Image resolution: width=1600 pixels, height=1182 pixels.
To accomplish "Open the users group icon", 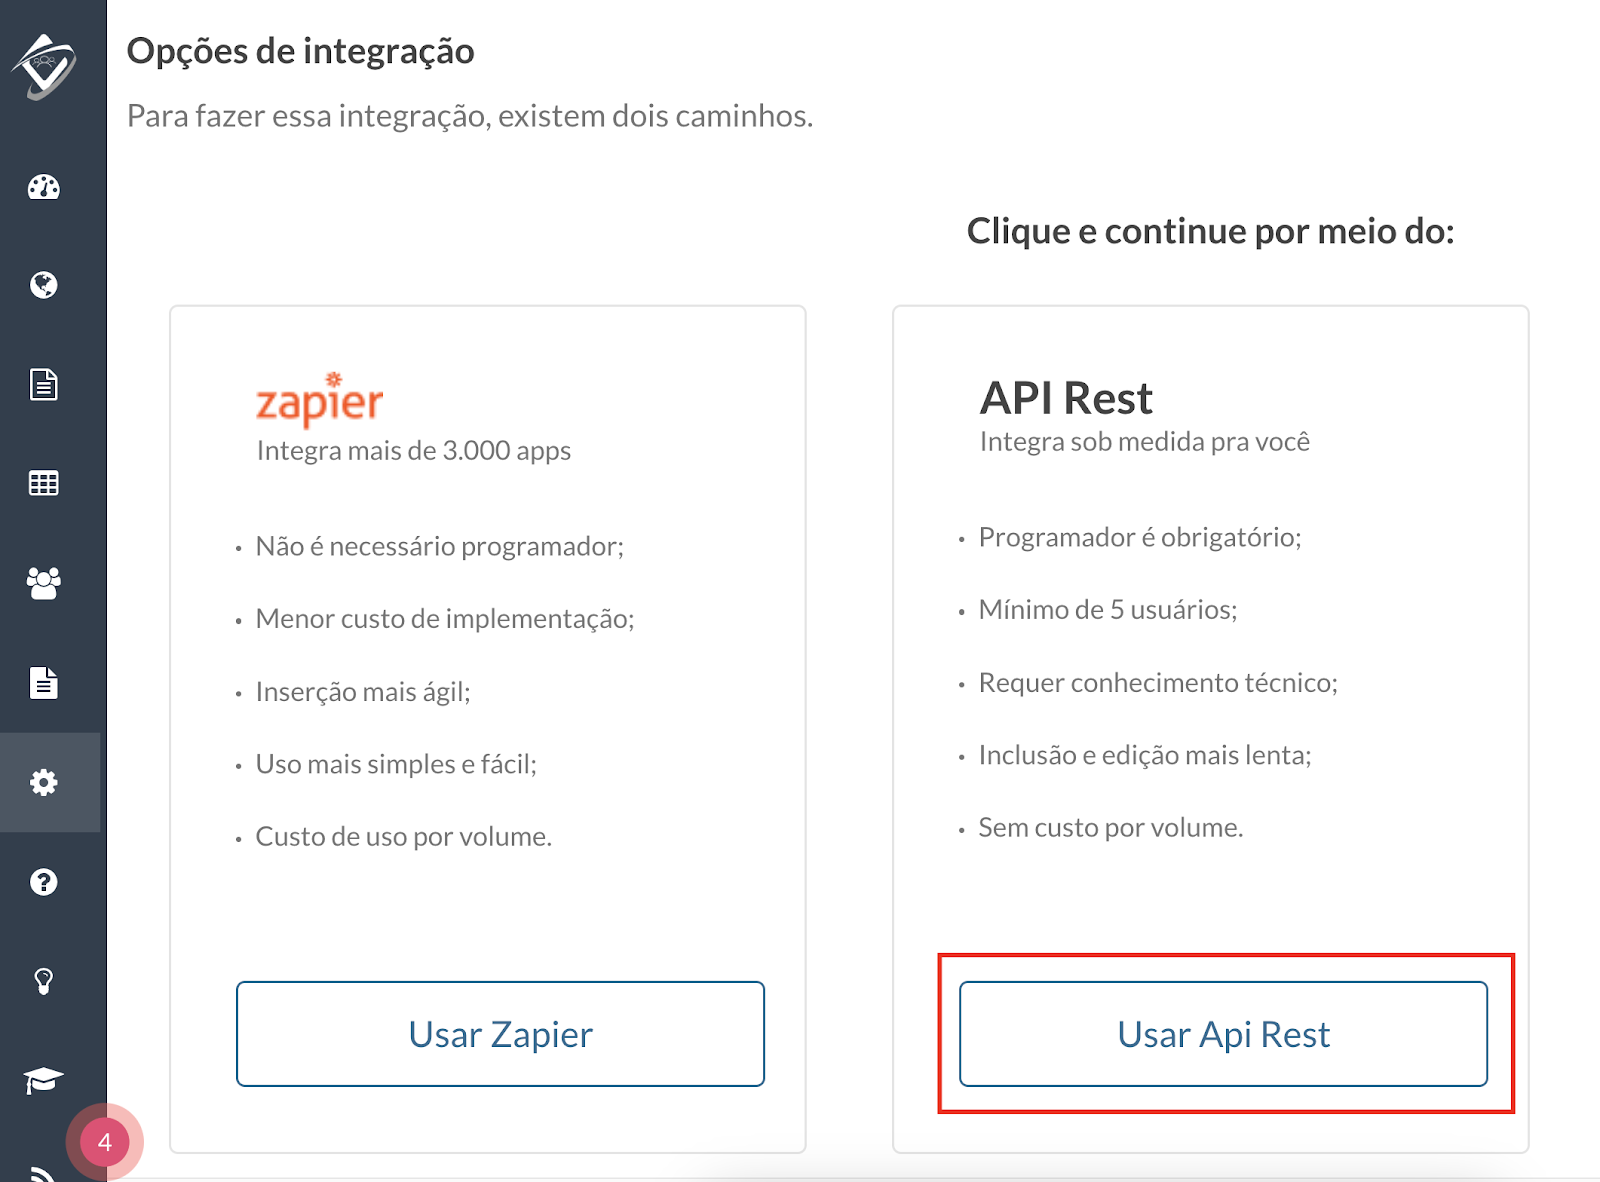I will 44,582.
